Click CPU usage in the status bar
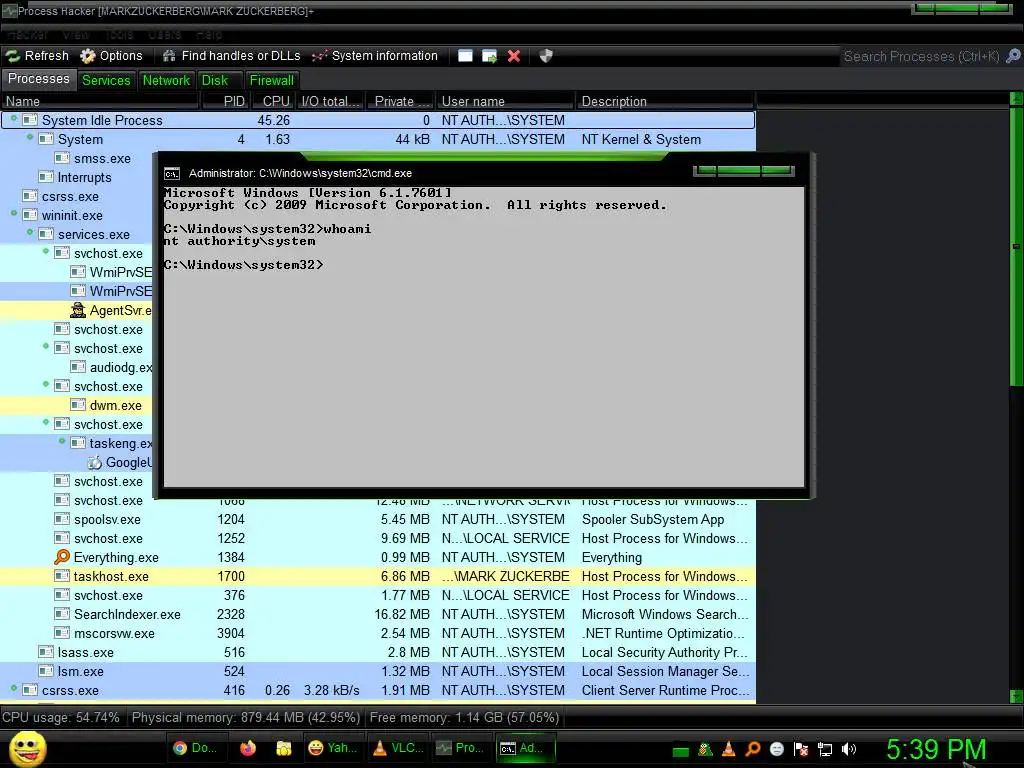1024x768 pixels. [x=61, y=718]
